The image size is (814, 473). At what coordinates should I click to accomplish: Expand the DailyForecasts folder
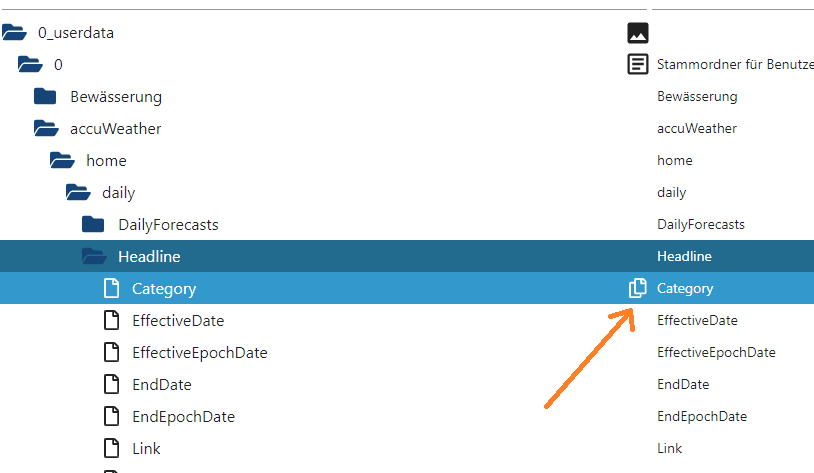(x=93, y=224)
